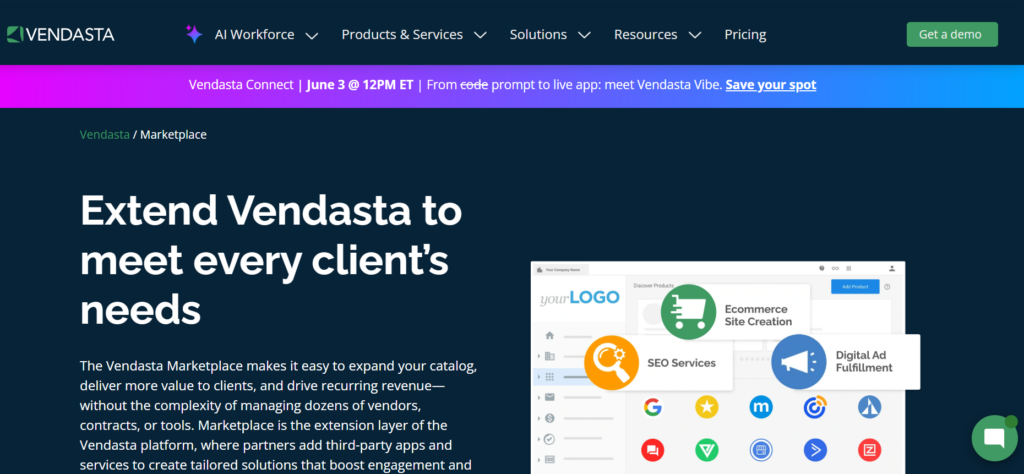The height and width of the screenshot is (474, 1024).
Task: Click the June 3 @ 12PM ET text
Action: pyautogui.click(x=359, y=85)
